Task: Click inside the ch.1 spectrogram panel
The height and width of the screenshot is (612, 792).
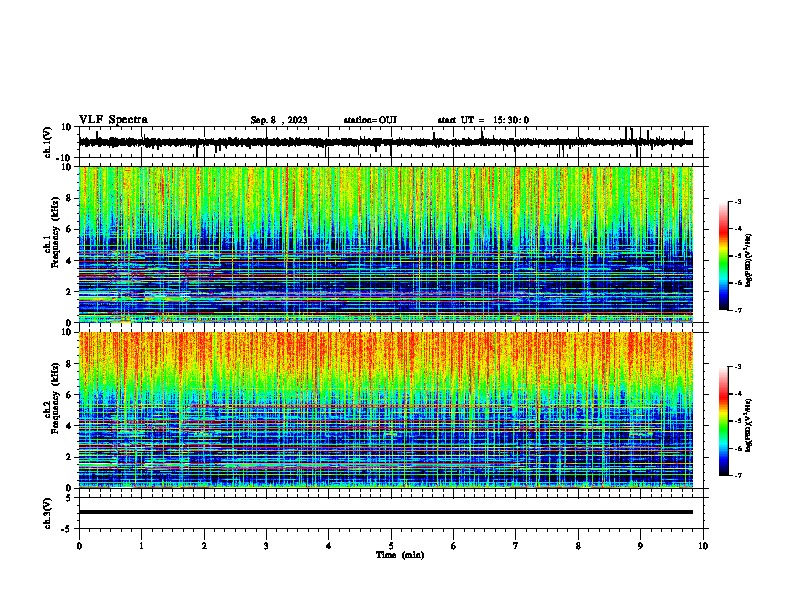Action: (386, 244)
